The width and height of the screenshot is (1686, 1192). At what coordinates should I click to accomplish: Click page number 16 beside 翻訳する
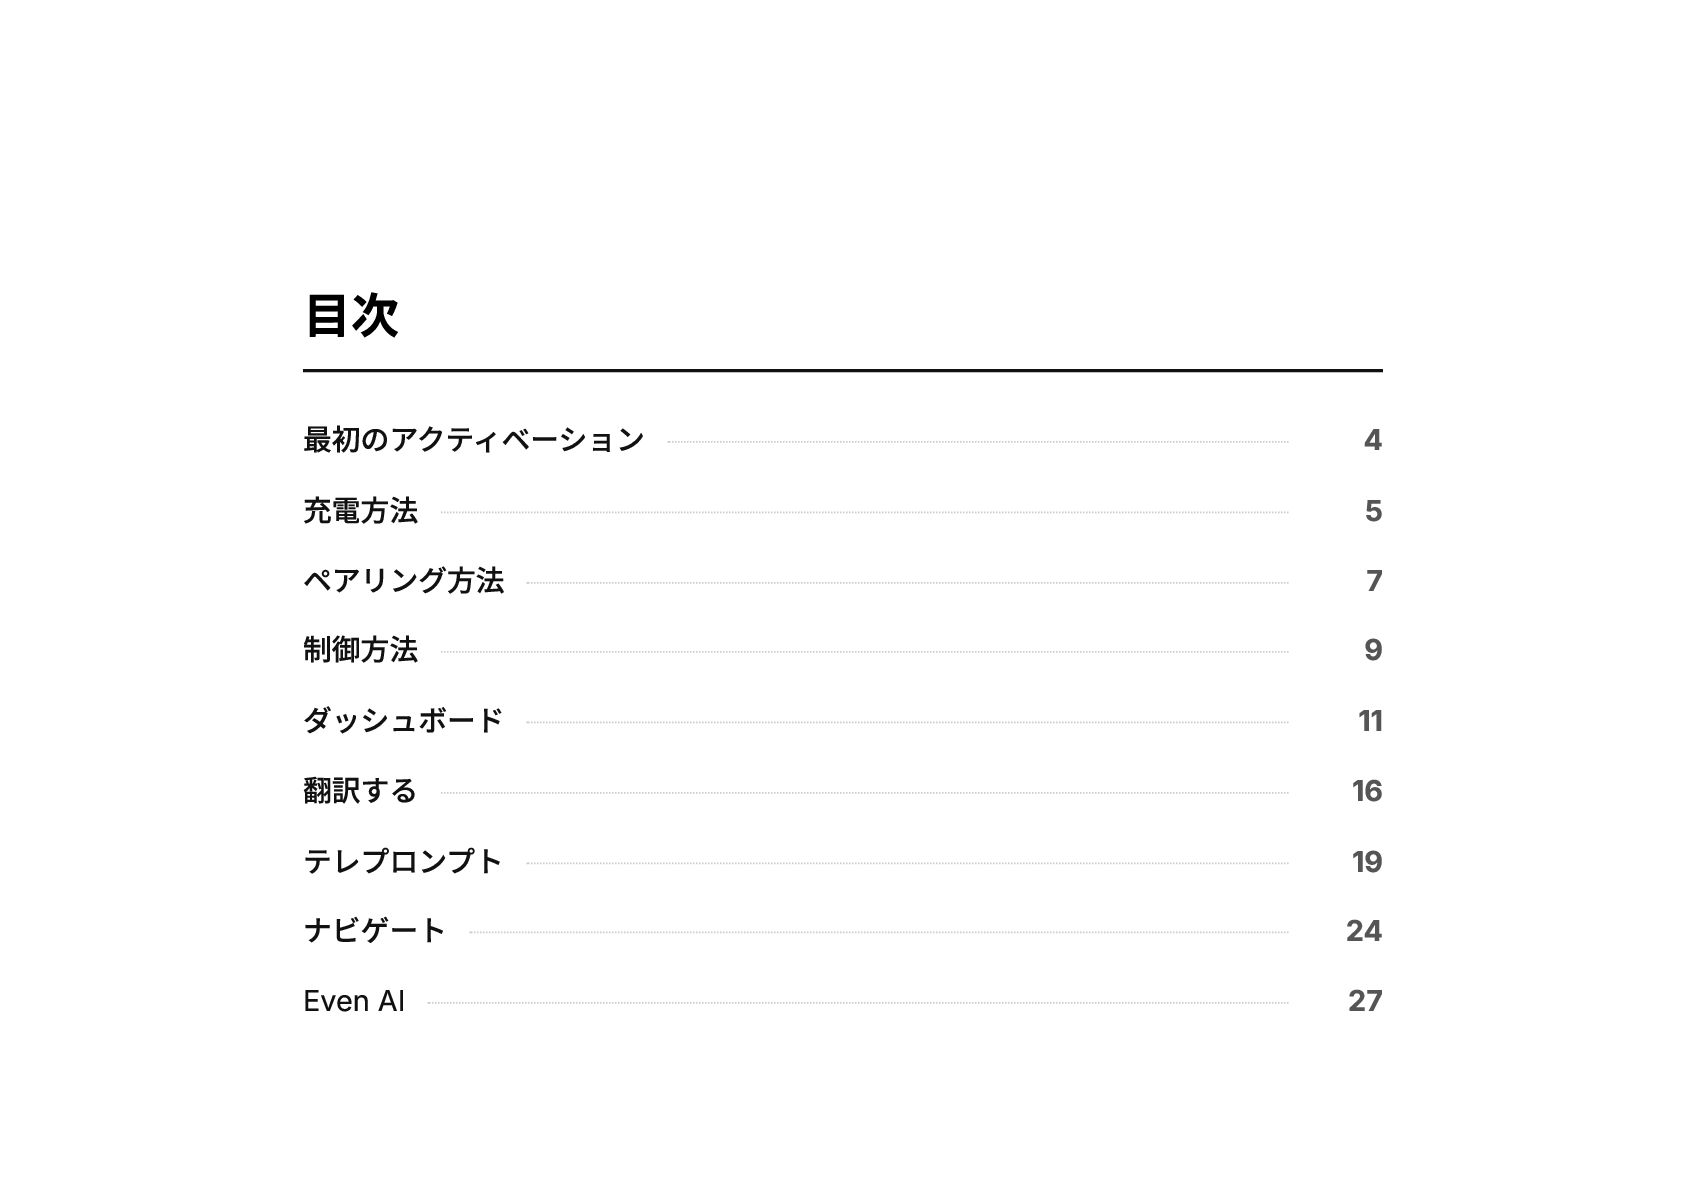pyautogui.click(x=1367, y=791)
